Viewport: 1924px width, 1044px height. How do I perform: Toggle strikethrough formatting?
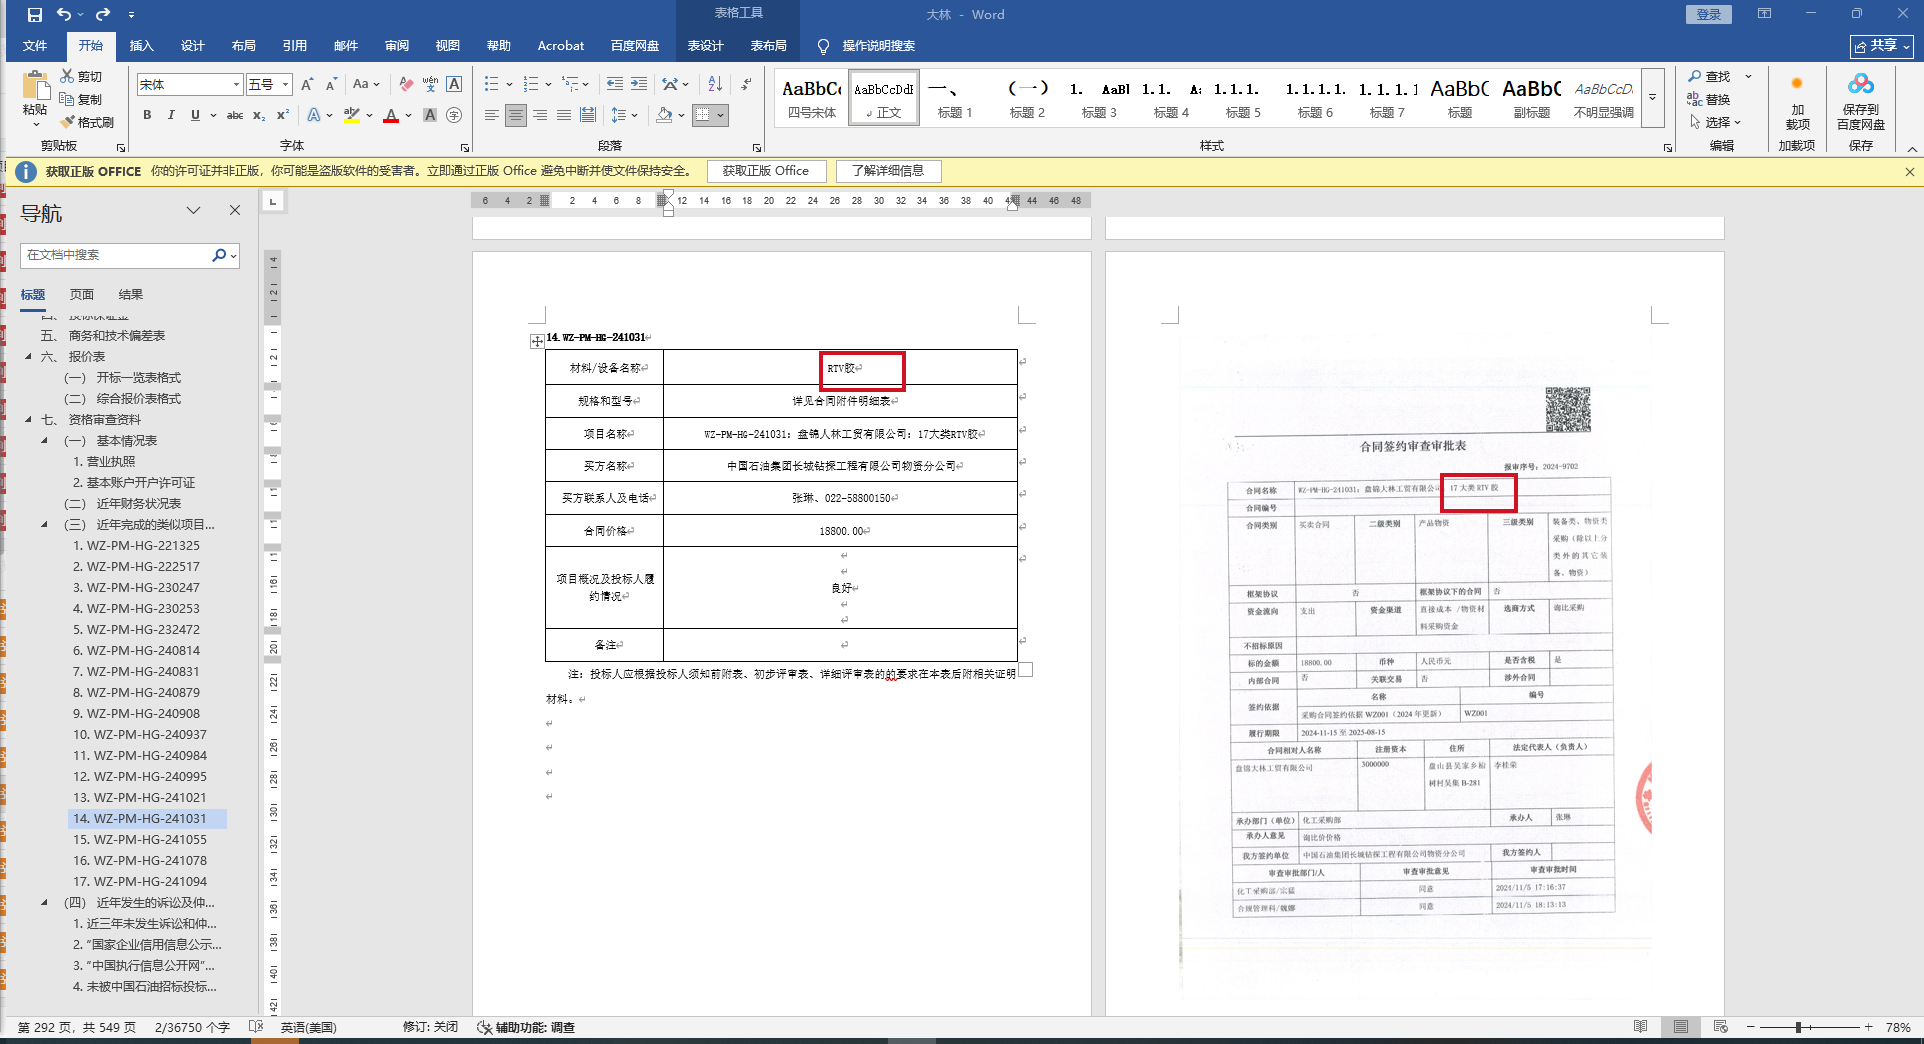(x=235, y=115)
